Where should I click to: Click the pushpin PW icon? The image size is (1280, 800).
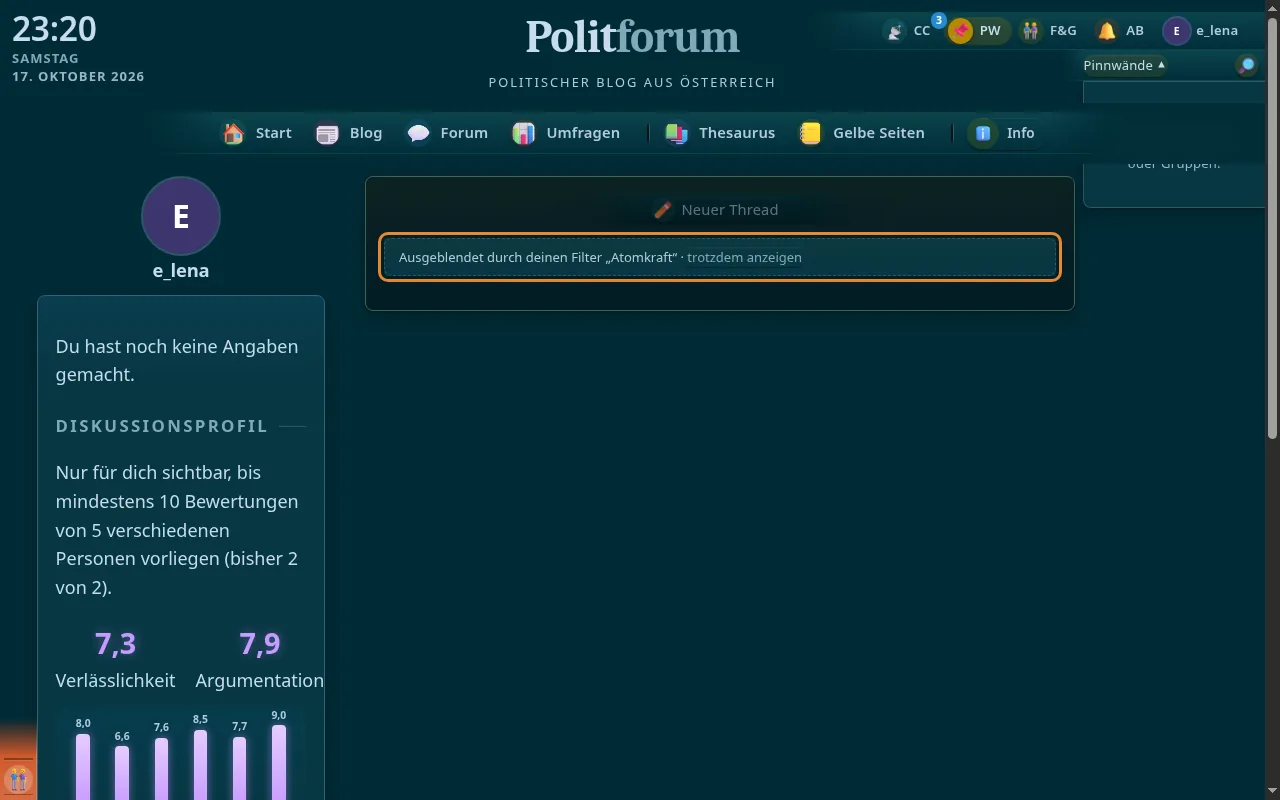click(x=961, y=31)
